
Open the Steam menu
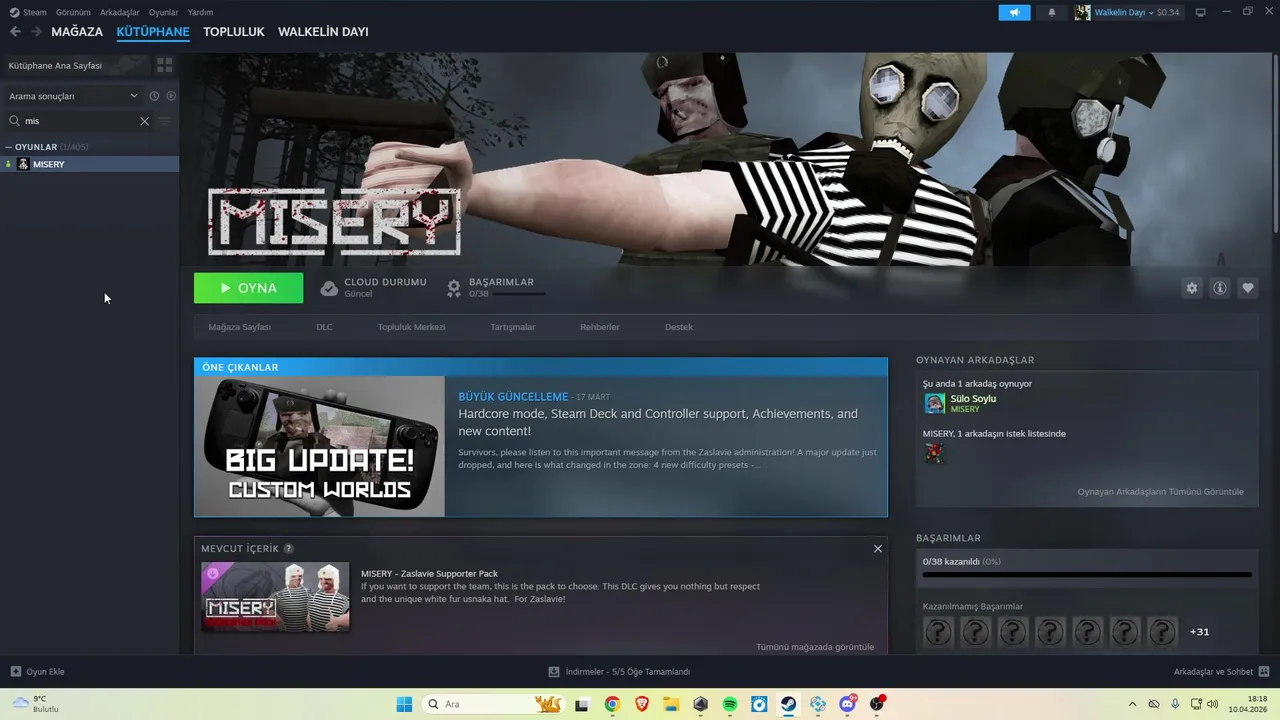(28, 12)
